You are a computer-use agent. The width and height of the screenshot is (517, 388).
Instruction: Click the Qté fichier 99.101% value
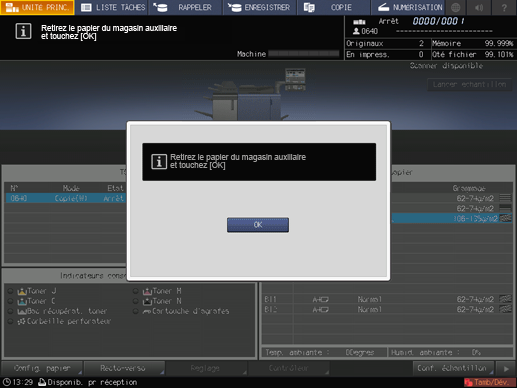pyautogui.click(x=499, y=54)
